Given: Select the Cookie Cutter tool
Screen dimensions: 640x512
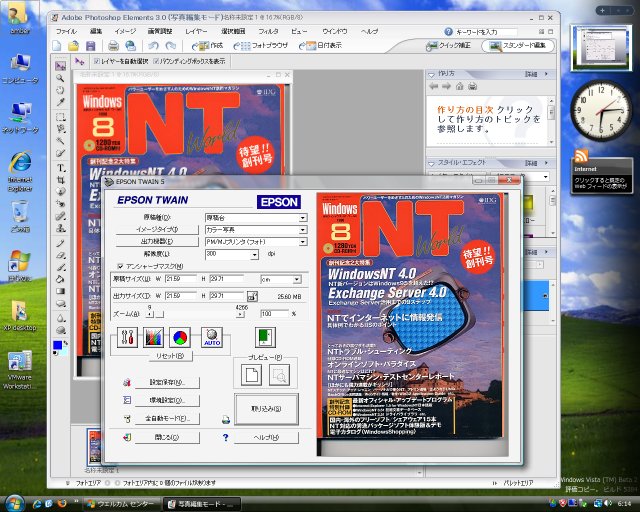Looking at the screenshot, I should 60,191.
